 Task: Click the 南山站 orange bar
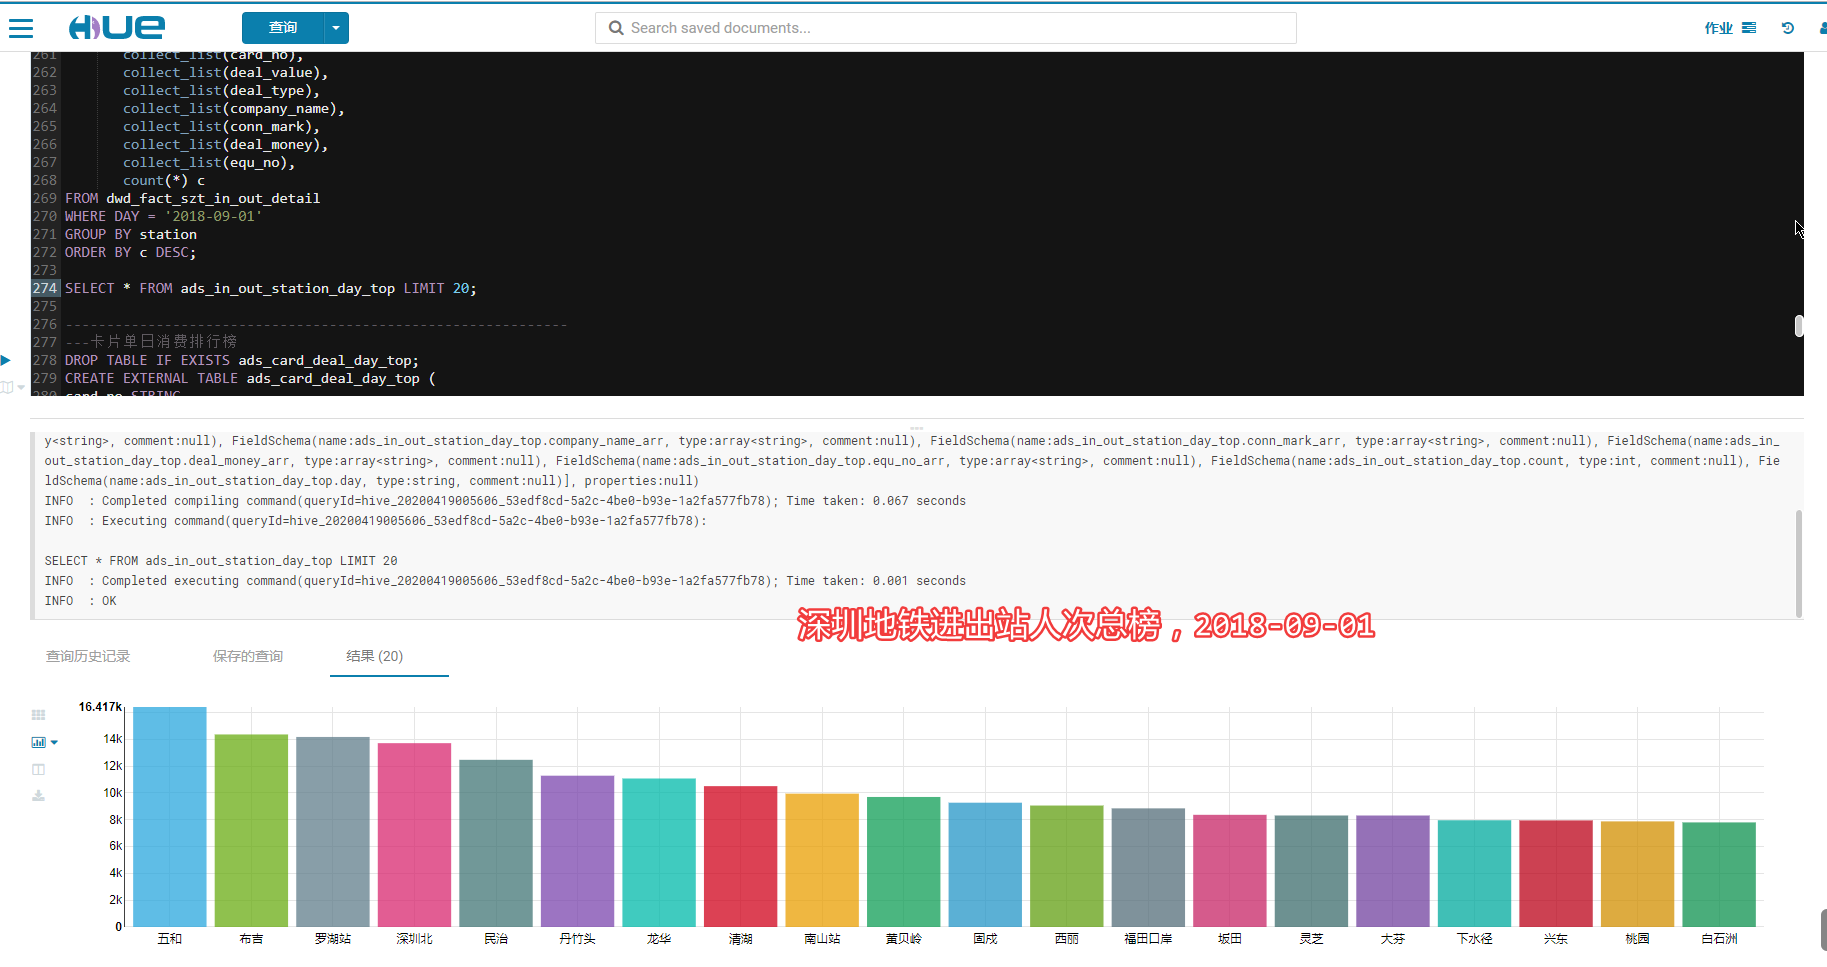822,860
